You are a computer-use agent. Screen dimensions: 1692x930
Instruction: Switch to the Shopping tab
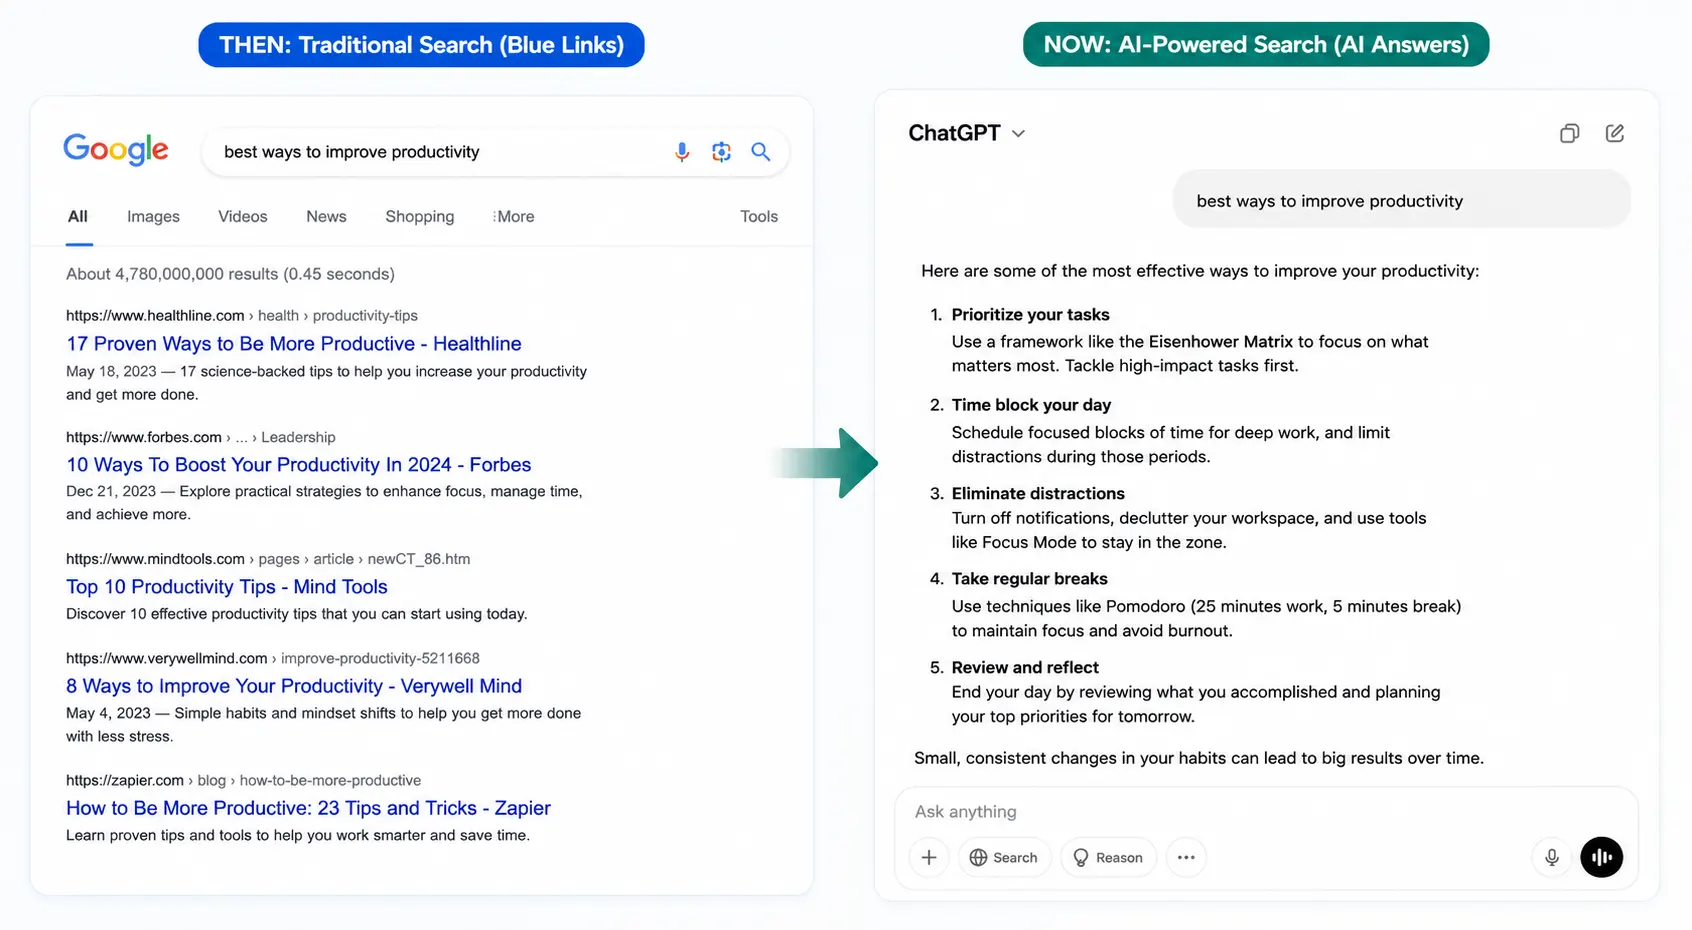[420, 216]
